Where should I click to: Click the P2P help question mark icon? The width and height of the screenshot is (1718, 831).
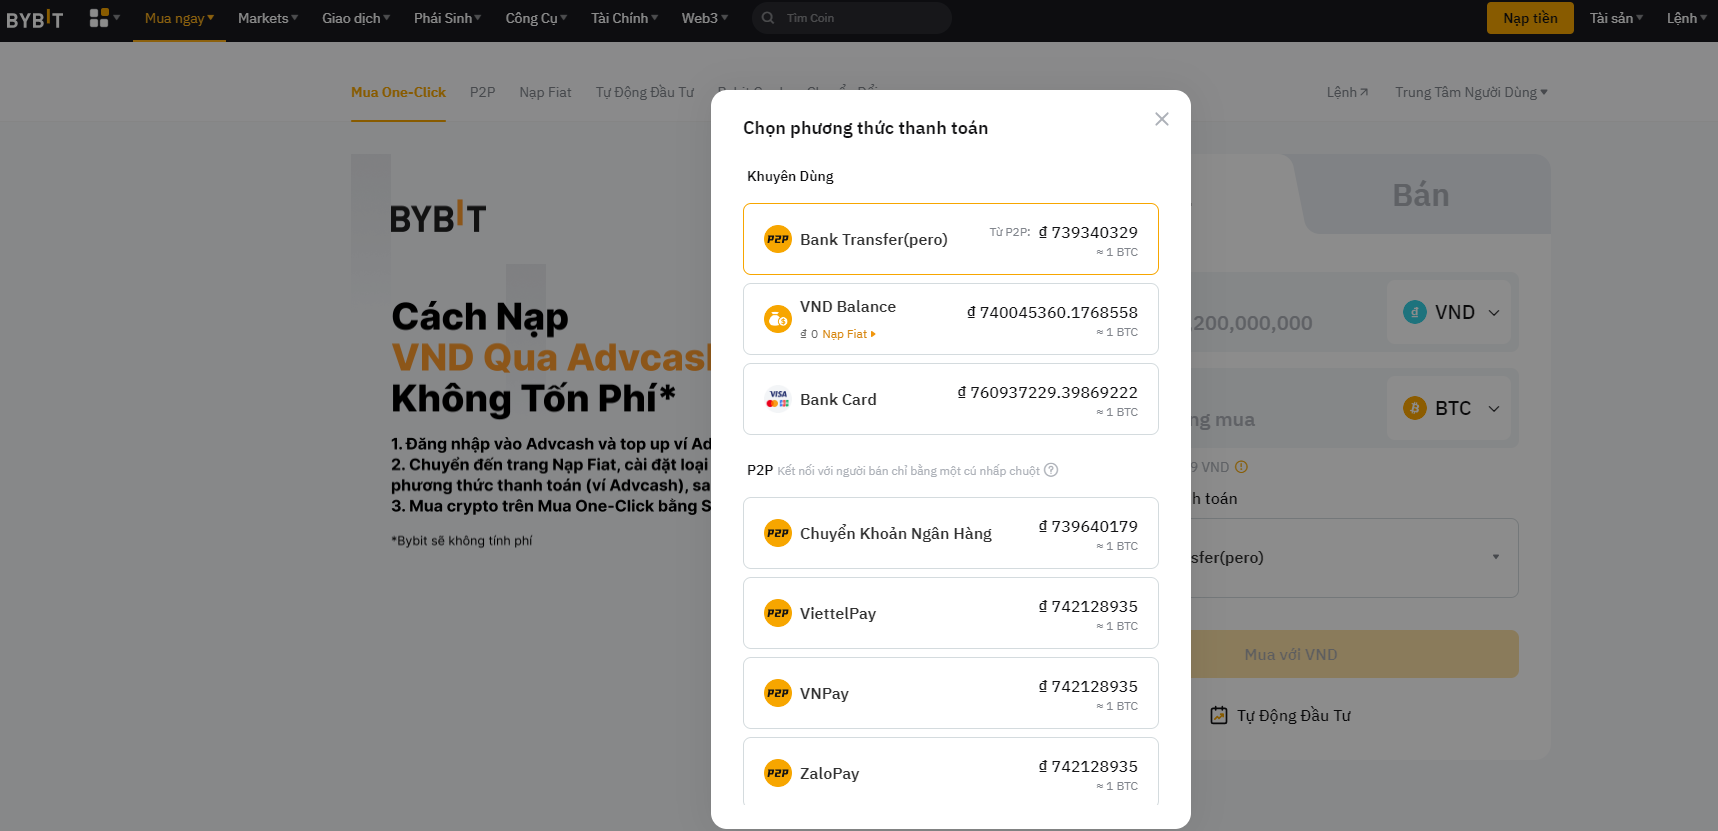[1051, 470]
